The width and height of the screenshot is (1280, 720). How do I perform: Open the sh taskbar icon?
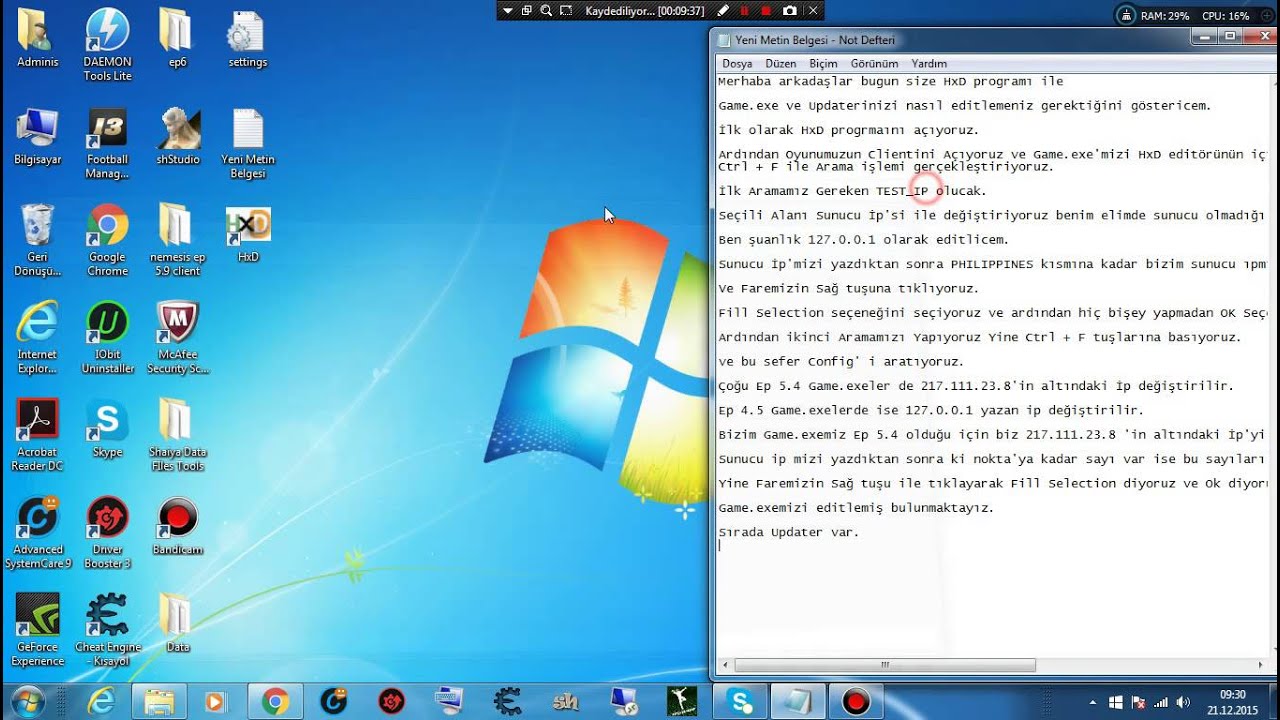click(565, 702)
